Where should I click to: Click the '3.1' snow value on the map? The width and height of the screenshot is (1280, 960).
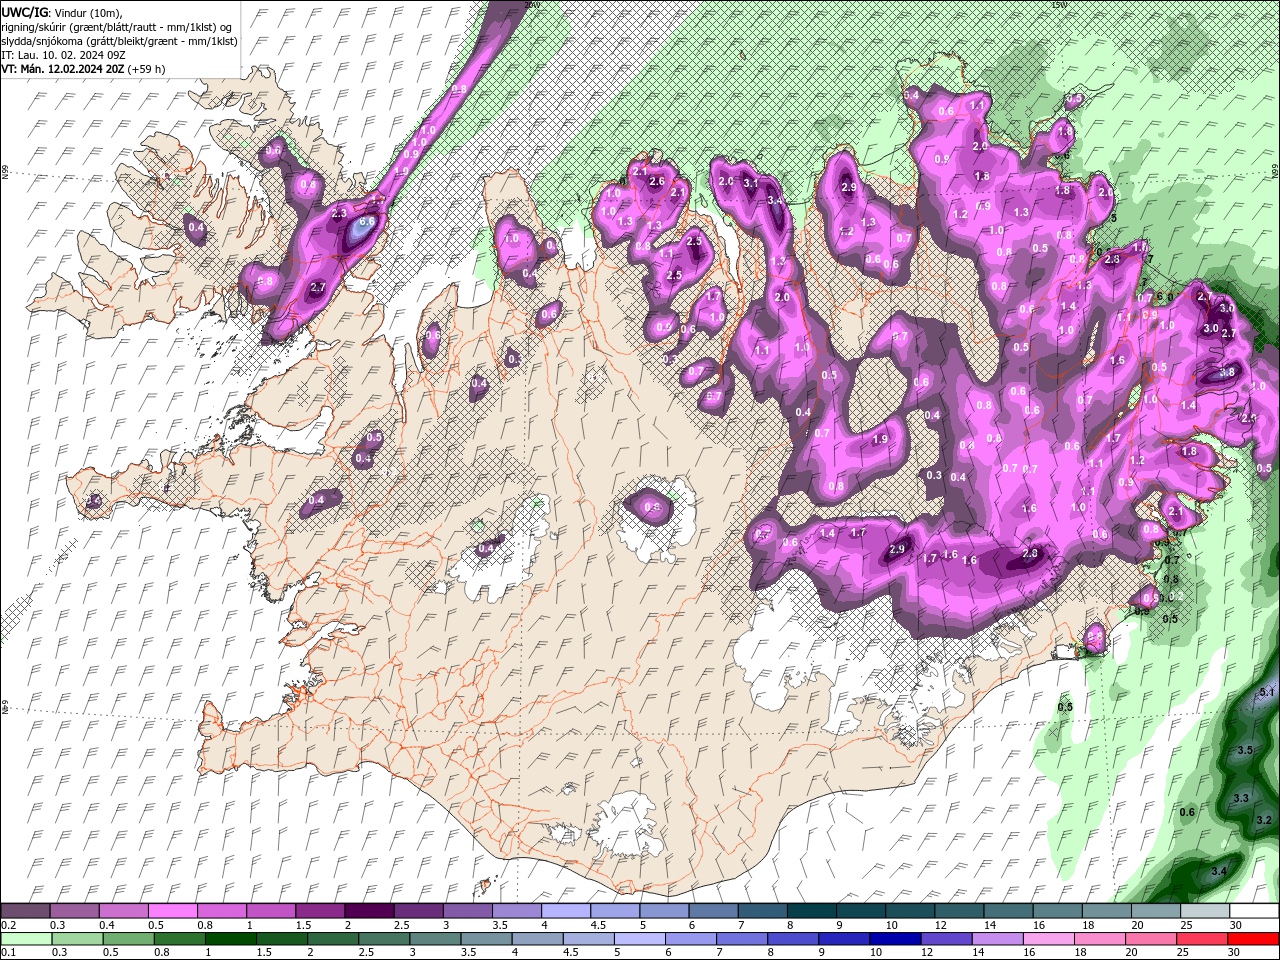(x=751, y=184)
